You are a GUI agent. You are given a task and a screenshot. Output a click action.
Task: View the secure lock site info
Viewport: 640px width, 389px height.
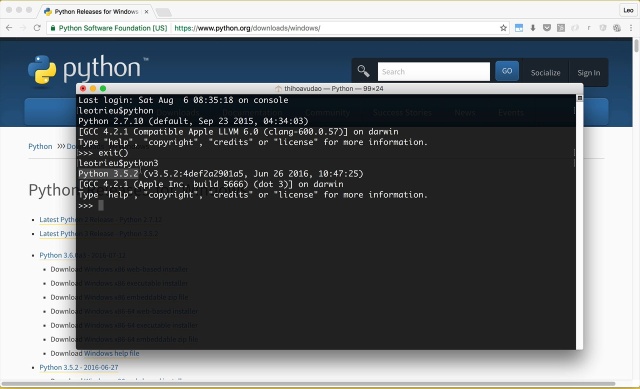click(x=53, y=28)
